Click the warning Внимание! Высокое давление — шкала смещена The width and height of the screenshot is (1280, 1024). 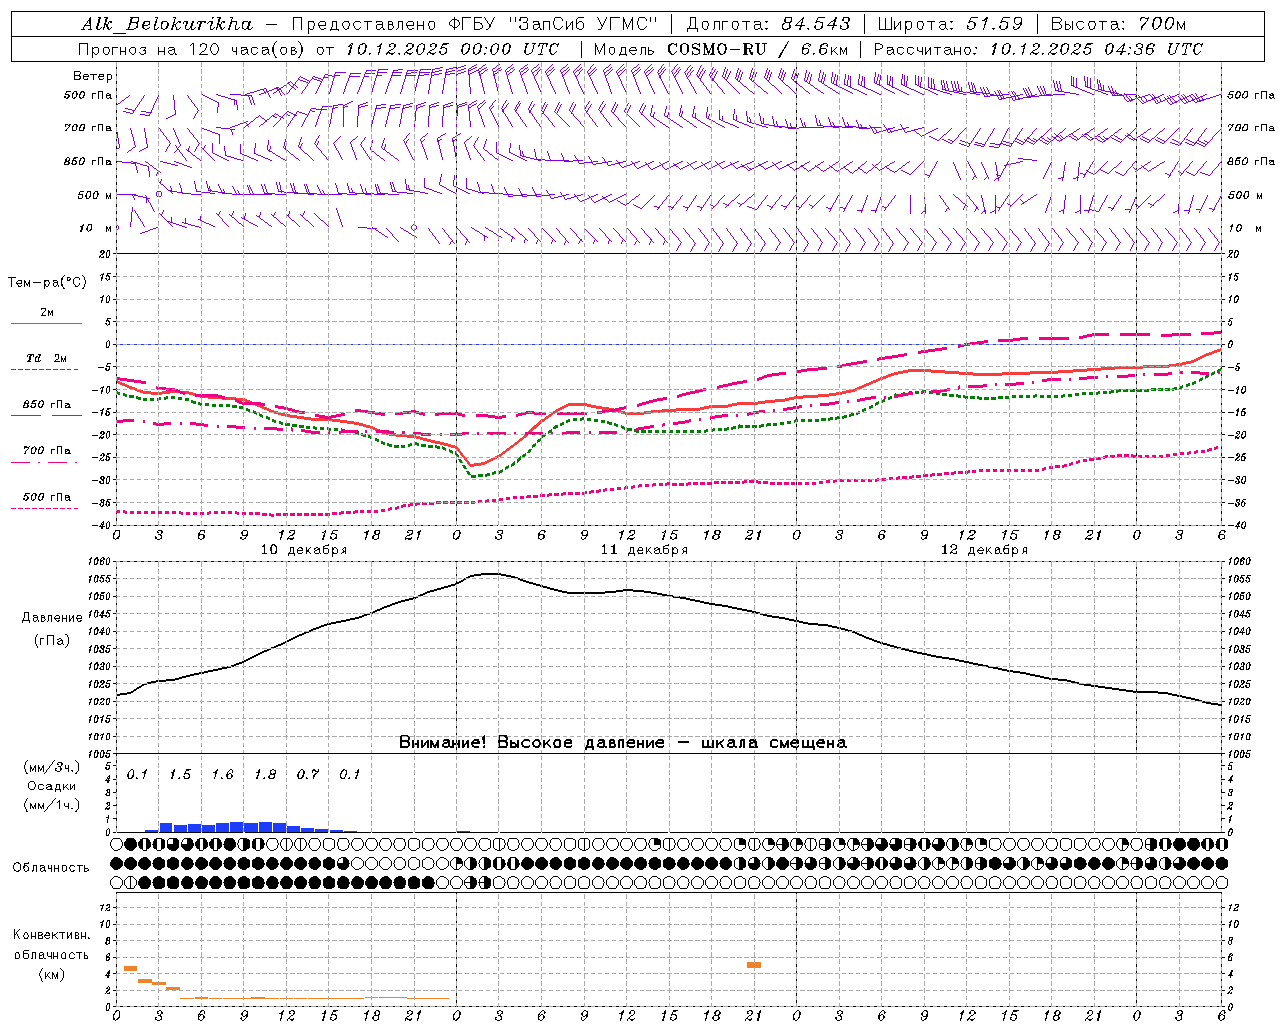click(622, 742)
